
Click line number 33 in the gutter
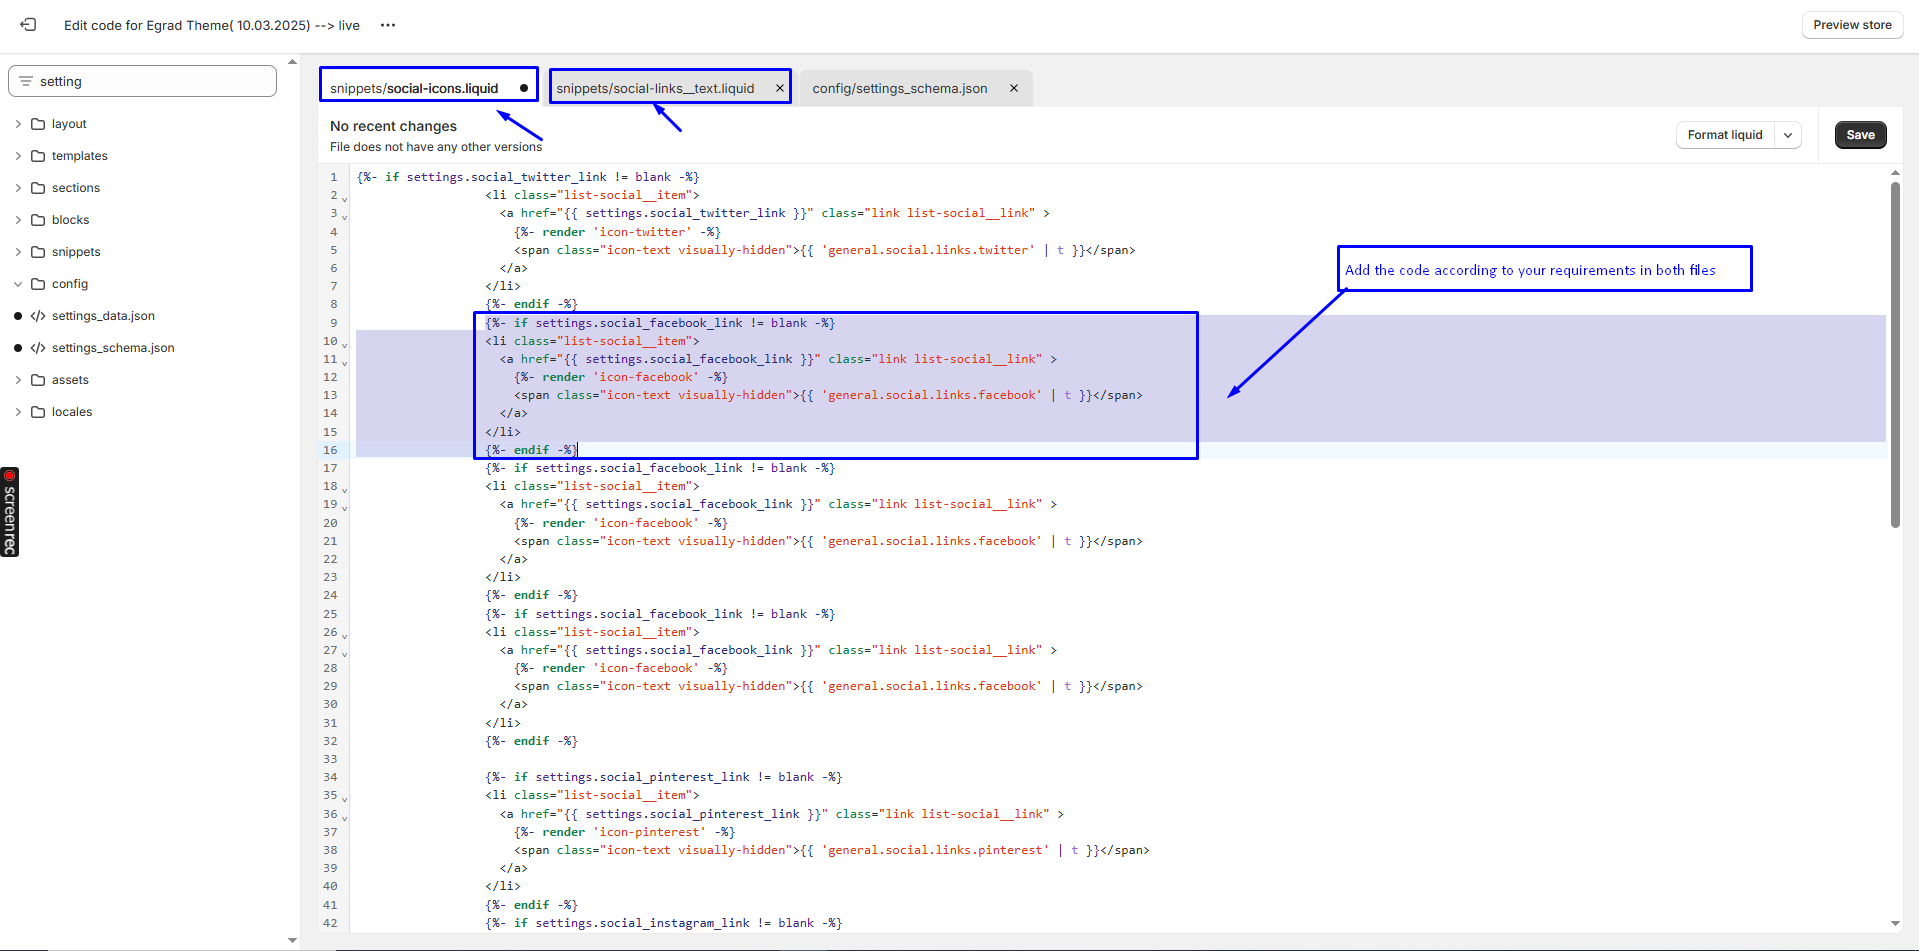330,759
